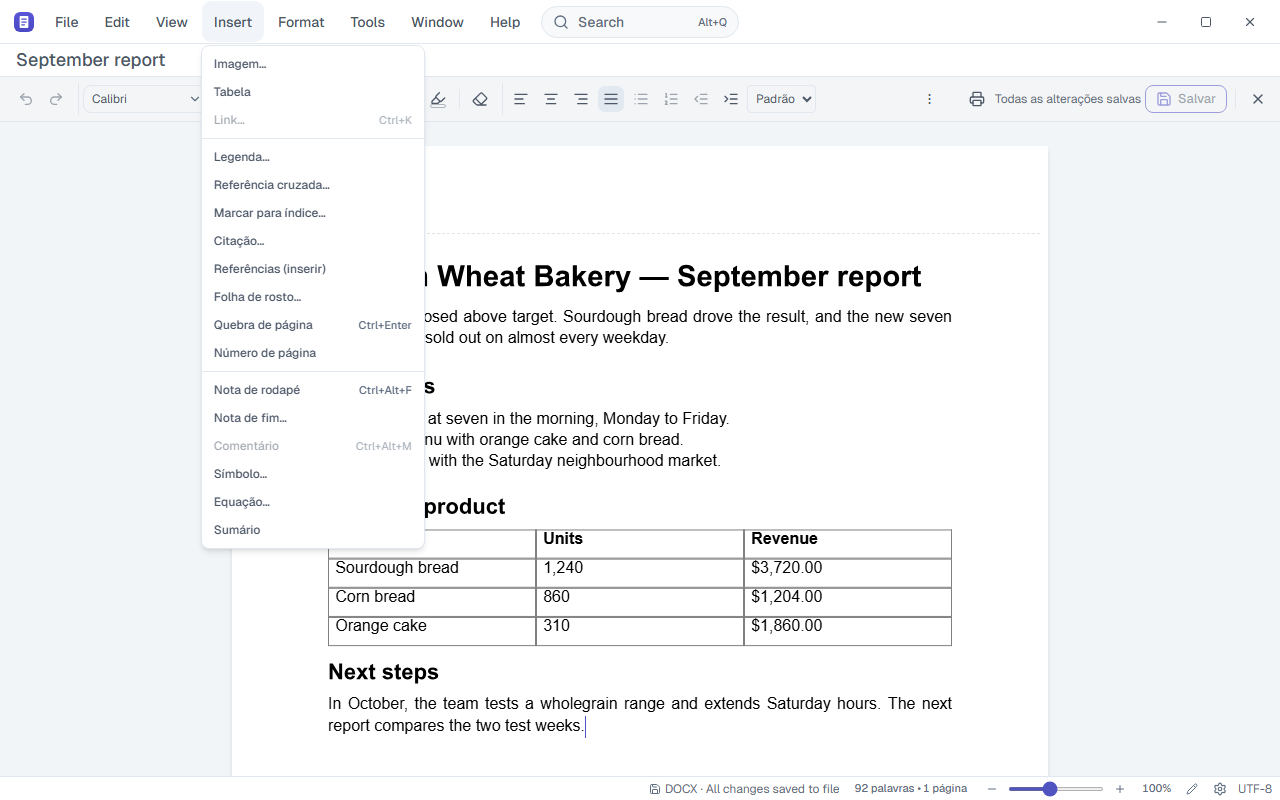Align text left
This screenshot has width=1280, height=800.
click(520, 99)
